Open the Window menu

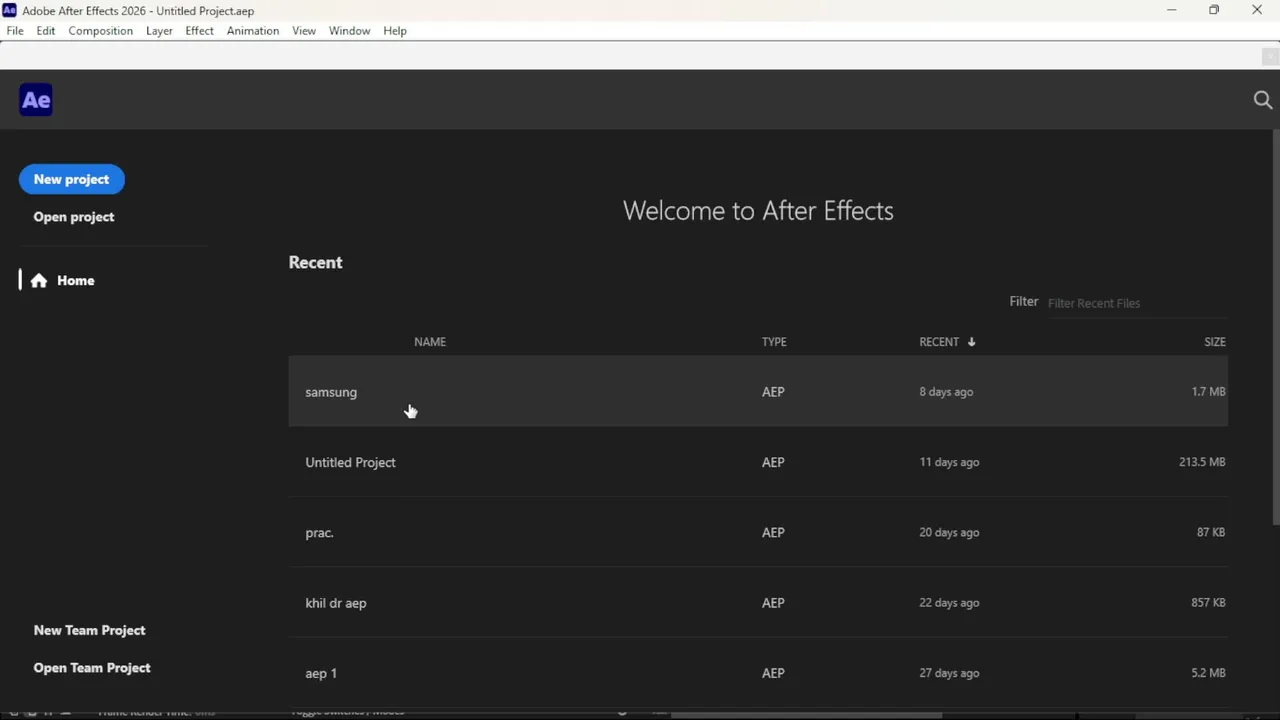350,31
